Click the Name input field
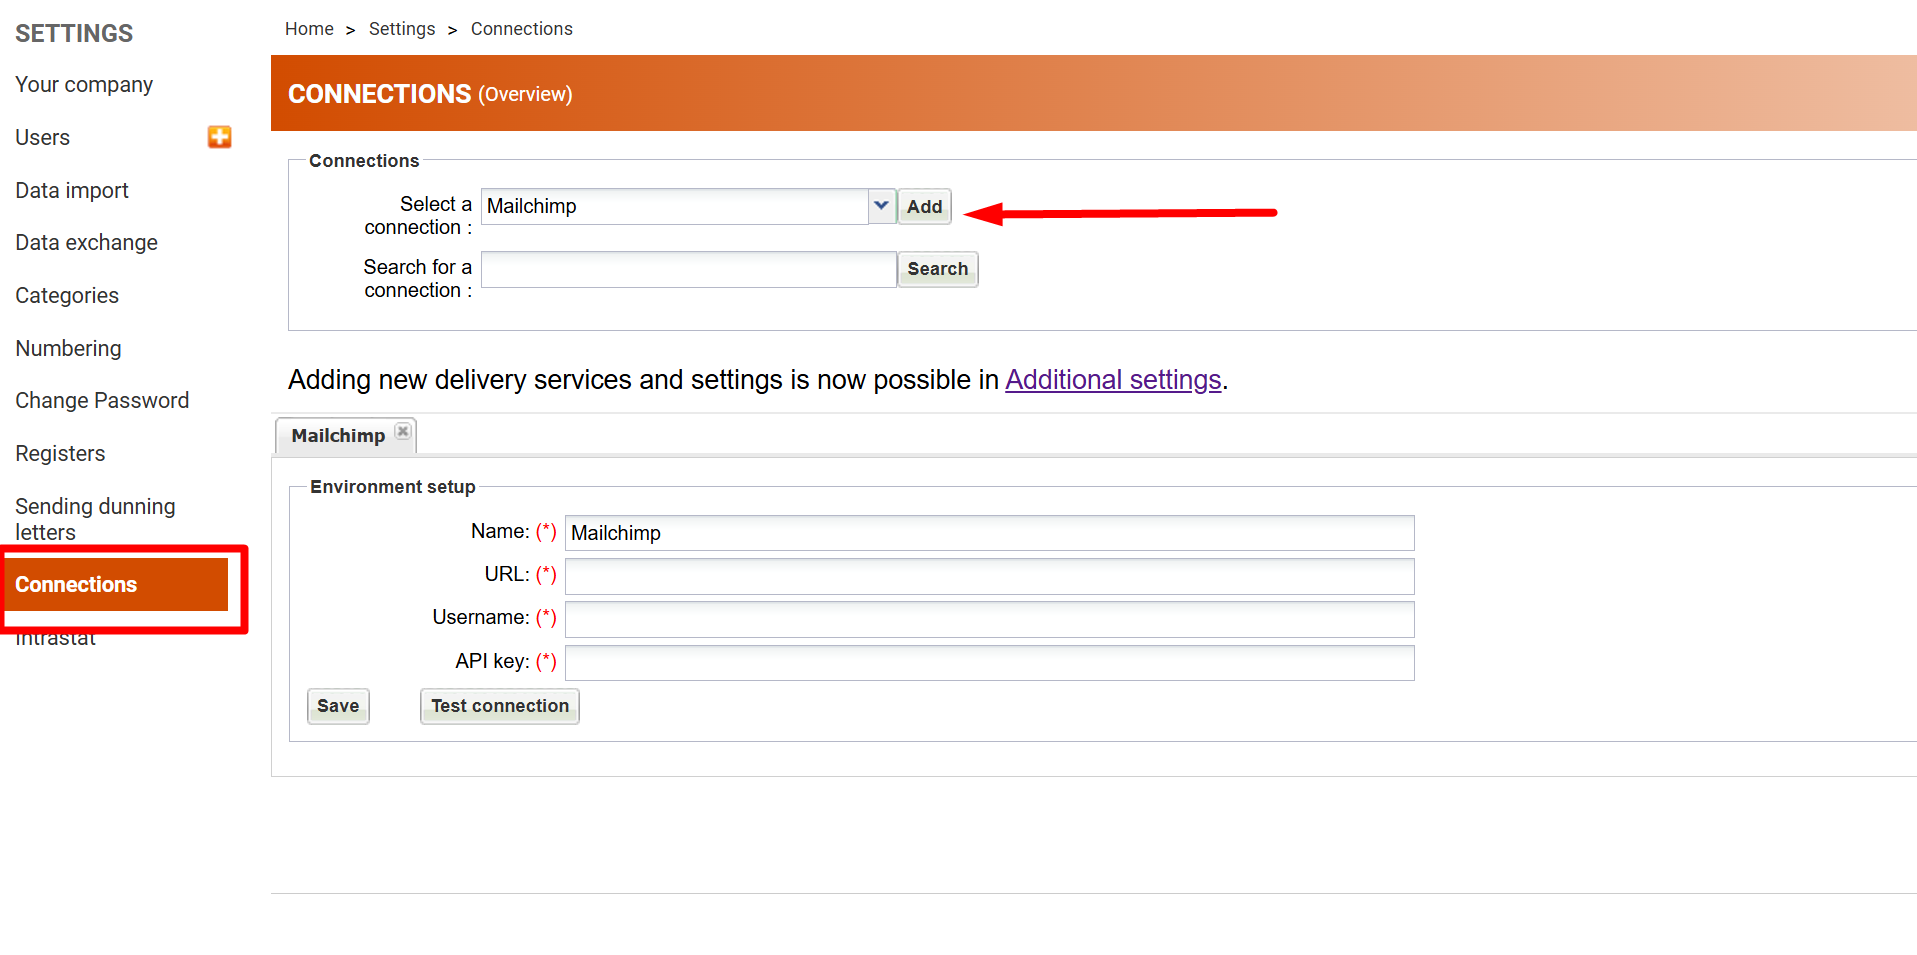1917x955 pixels. point(989,533)
